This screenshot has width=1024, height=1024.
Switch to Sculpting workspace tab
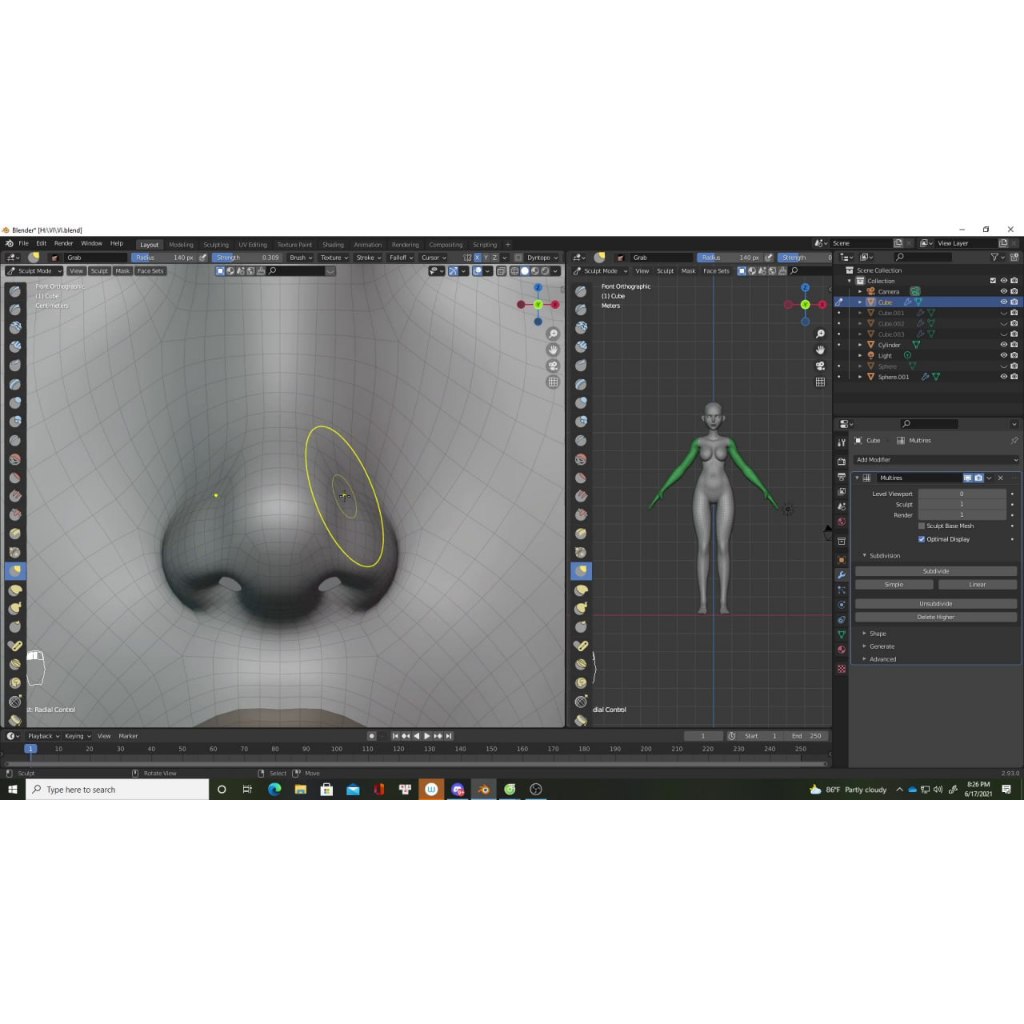[x=216, y=245]
